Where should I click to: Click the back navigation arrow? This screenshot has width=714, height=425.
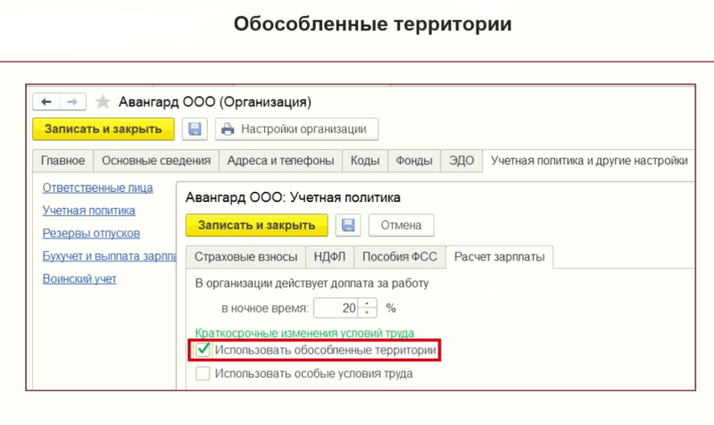click(46, 102)
